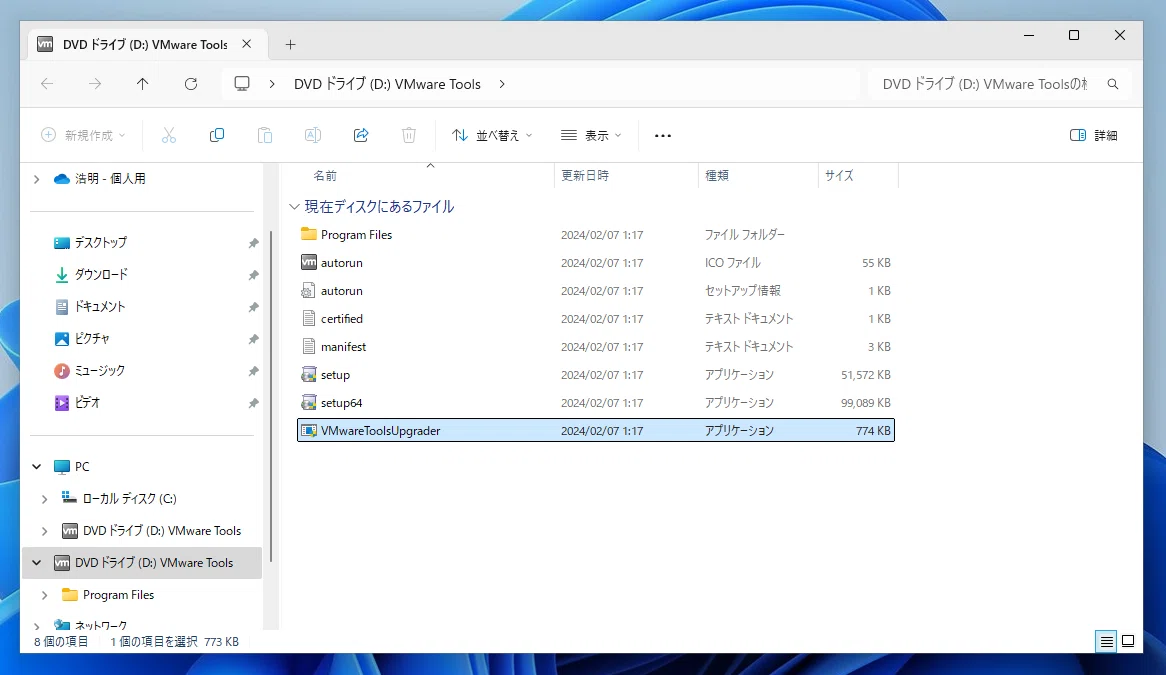The image size is (1166, 675).
Task: Expand the Program Files sidebar tree node
Action: click(45, 595)
